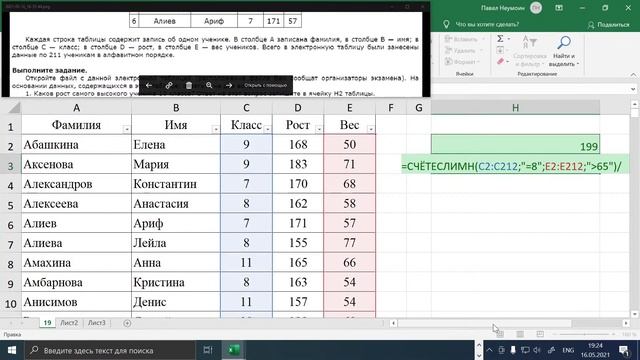Image resolution: width=640 pixels, height=360 pixels.
Task: Select cell with surname Амбарнова
Action: point(76,282)
